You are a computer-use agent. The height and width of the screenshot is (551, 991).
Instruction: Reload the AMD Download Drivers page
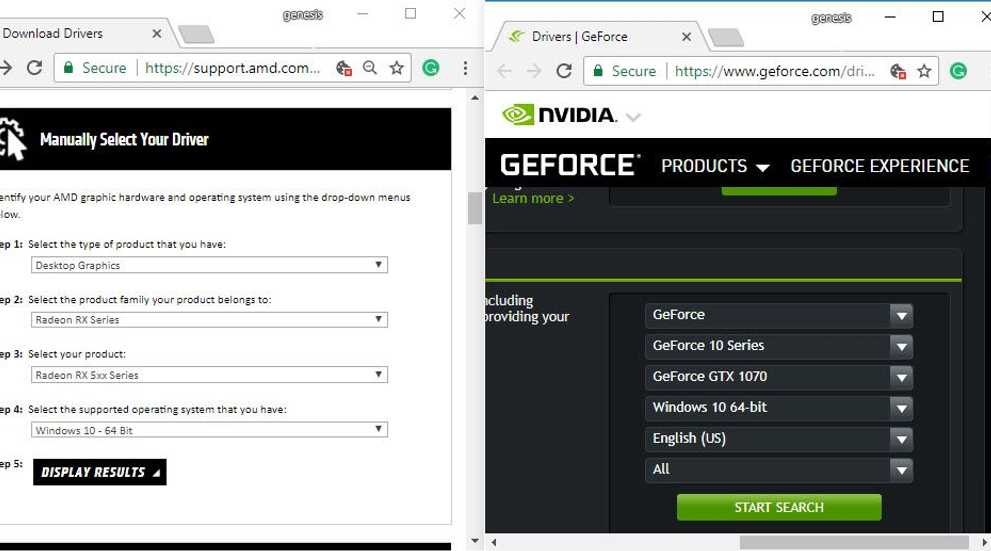[x=34, y=68]
